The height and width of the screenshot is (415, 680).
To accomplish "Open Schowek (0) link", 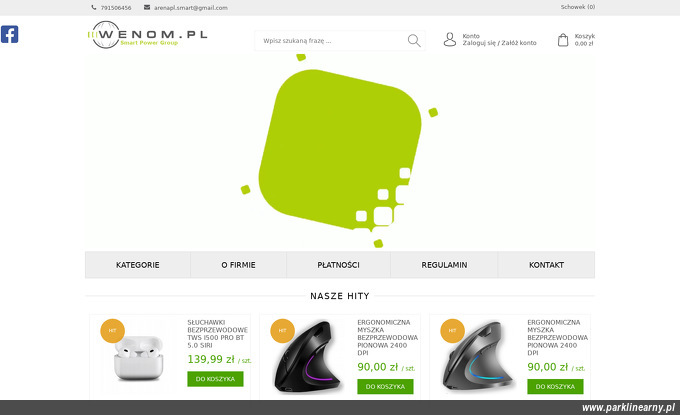I will tap(578, 7).
